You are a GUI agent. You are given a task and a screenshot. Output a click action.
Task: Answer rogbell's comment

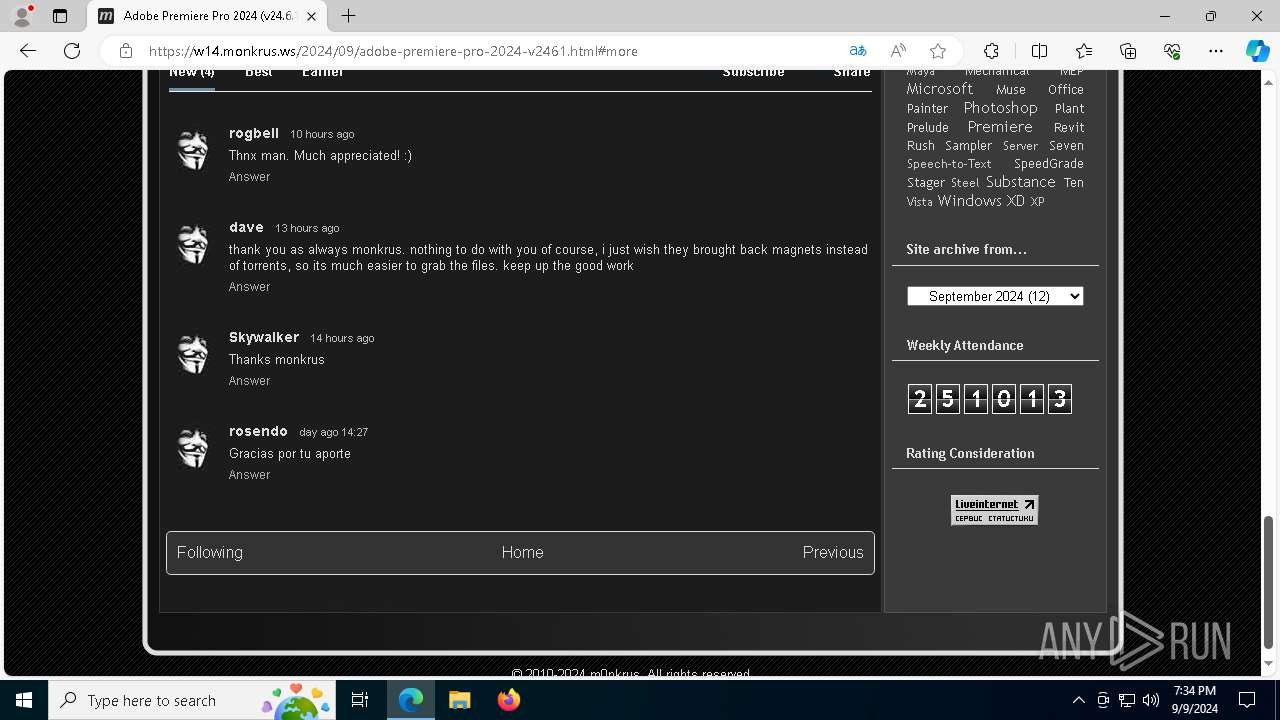249,177
